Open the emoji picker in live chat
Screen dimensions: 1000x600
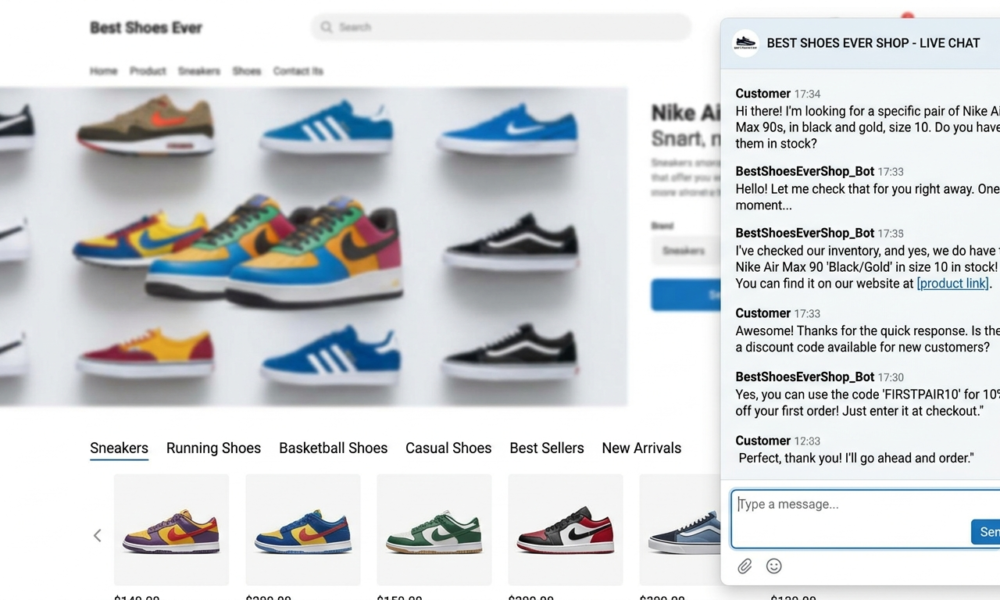click(x=774, y=566)
